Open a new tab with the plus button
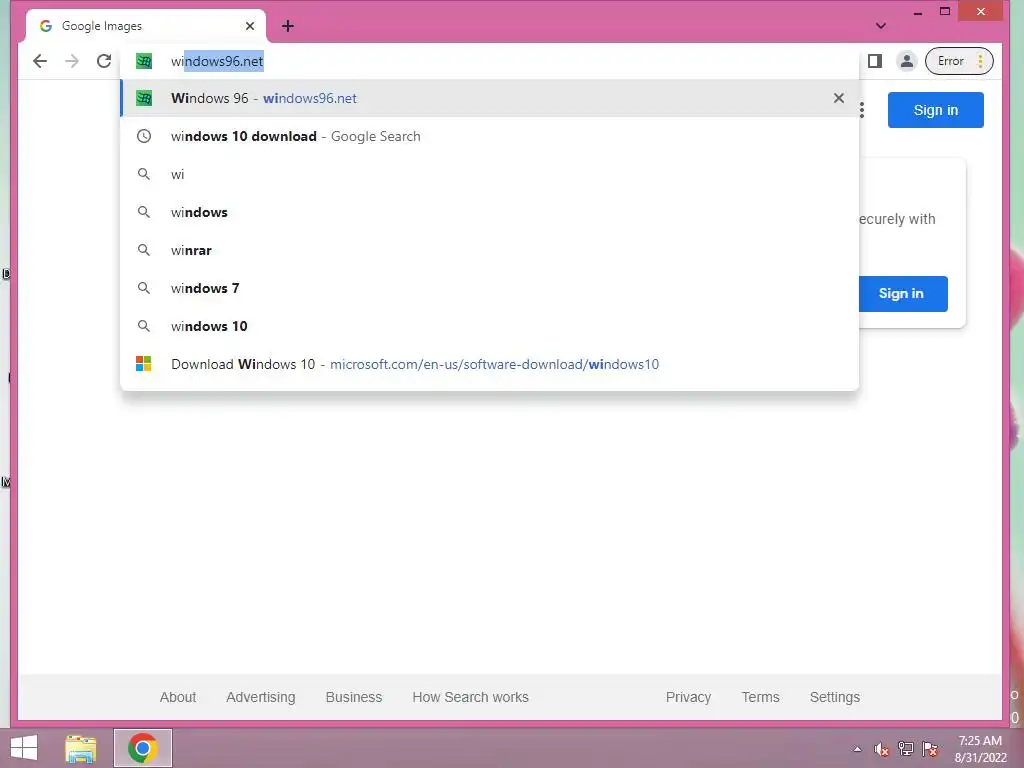 [287, 26]
